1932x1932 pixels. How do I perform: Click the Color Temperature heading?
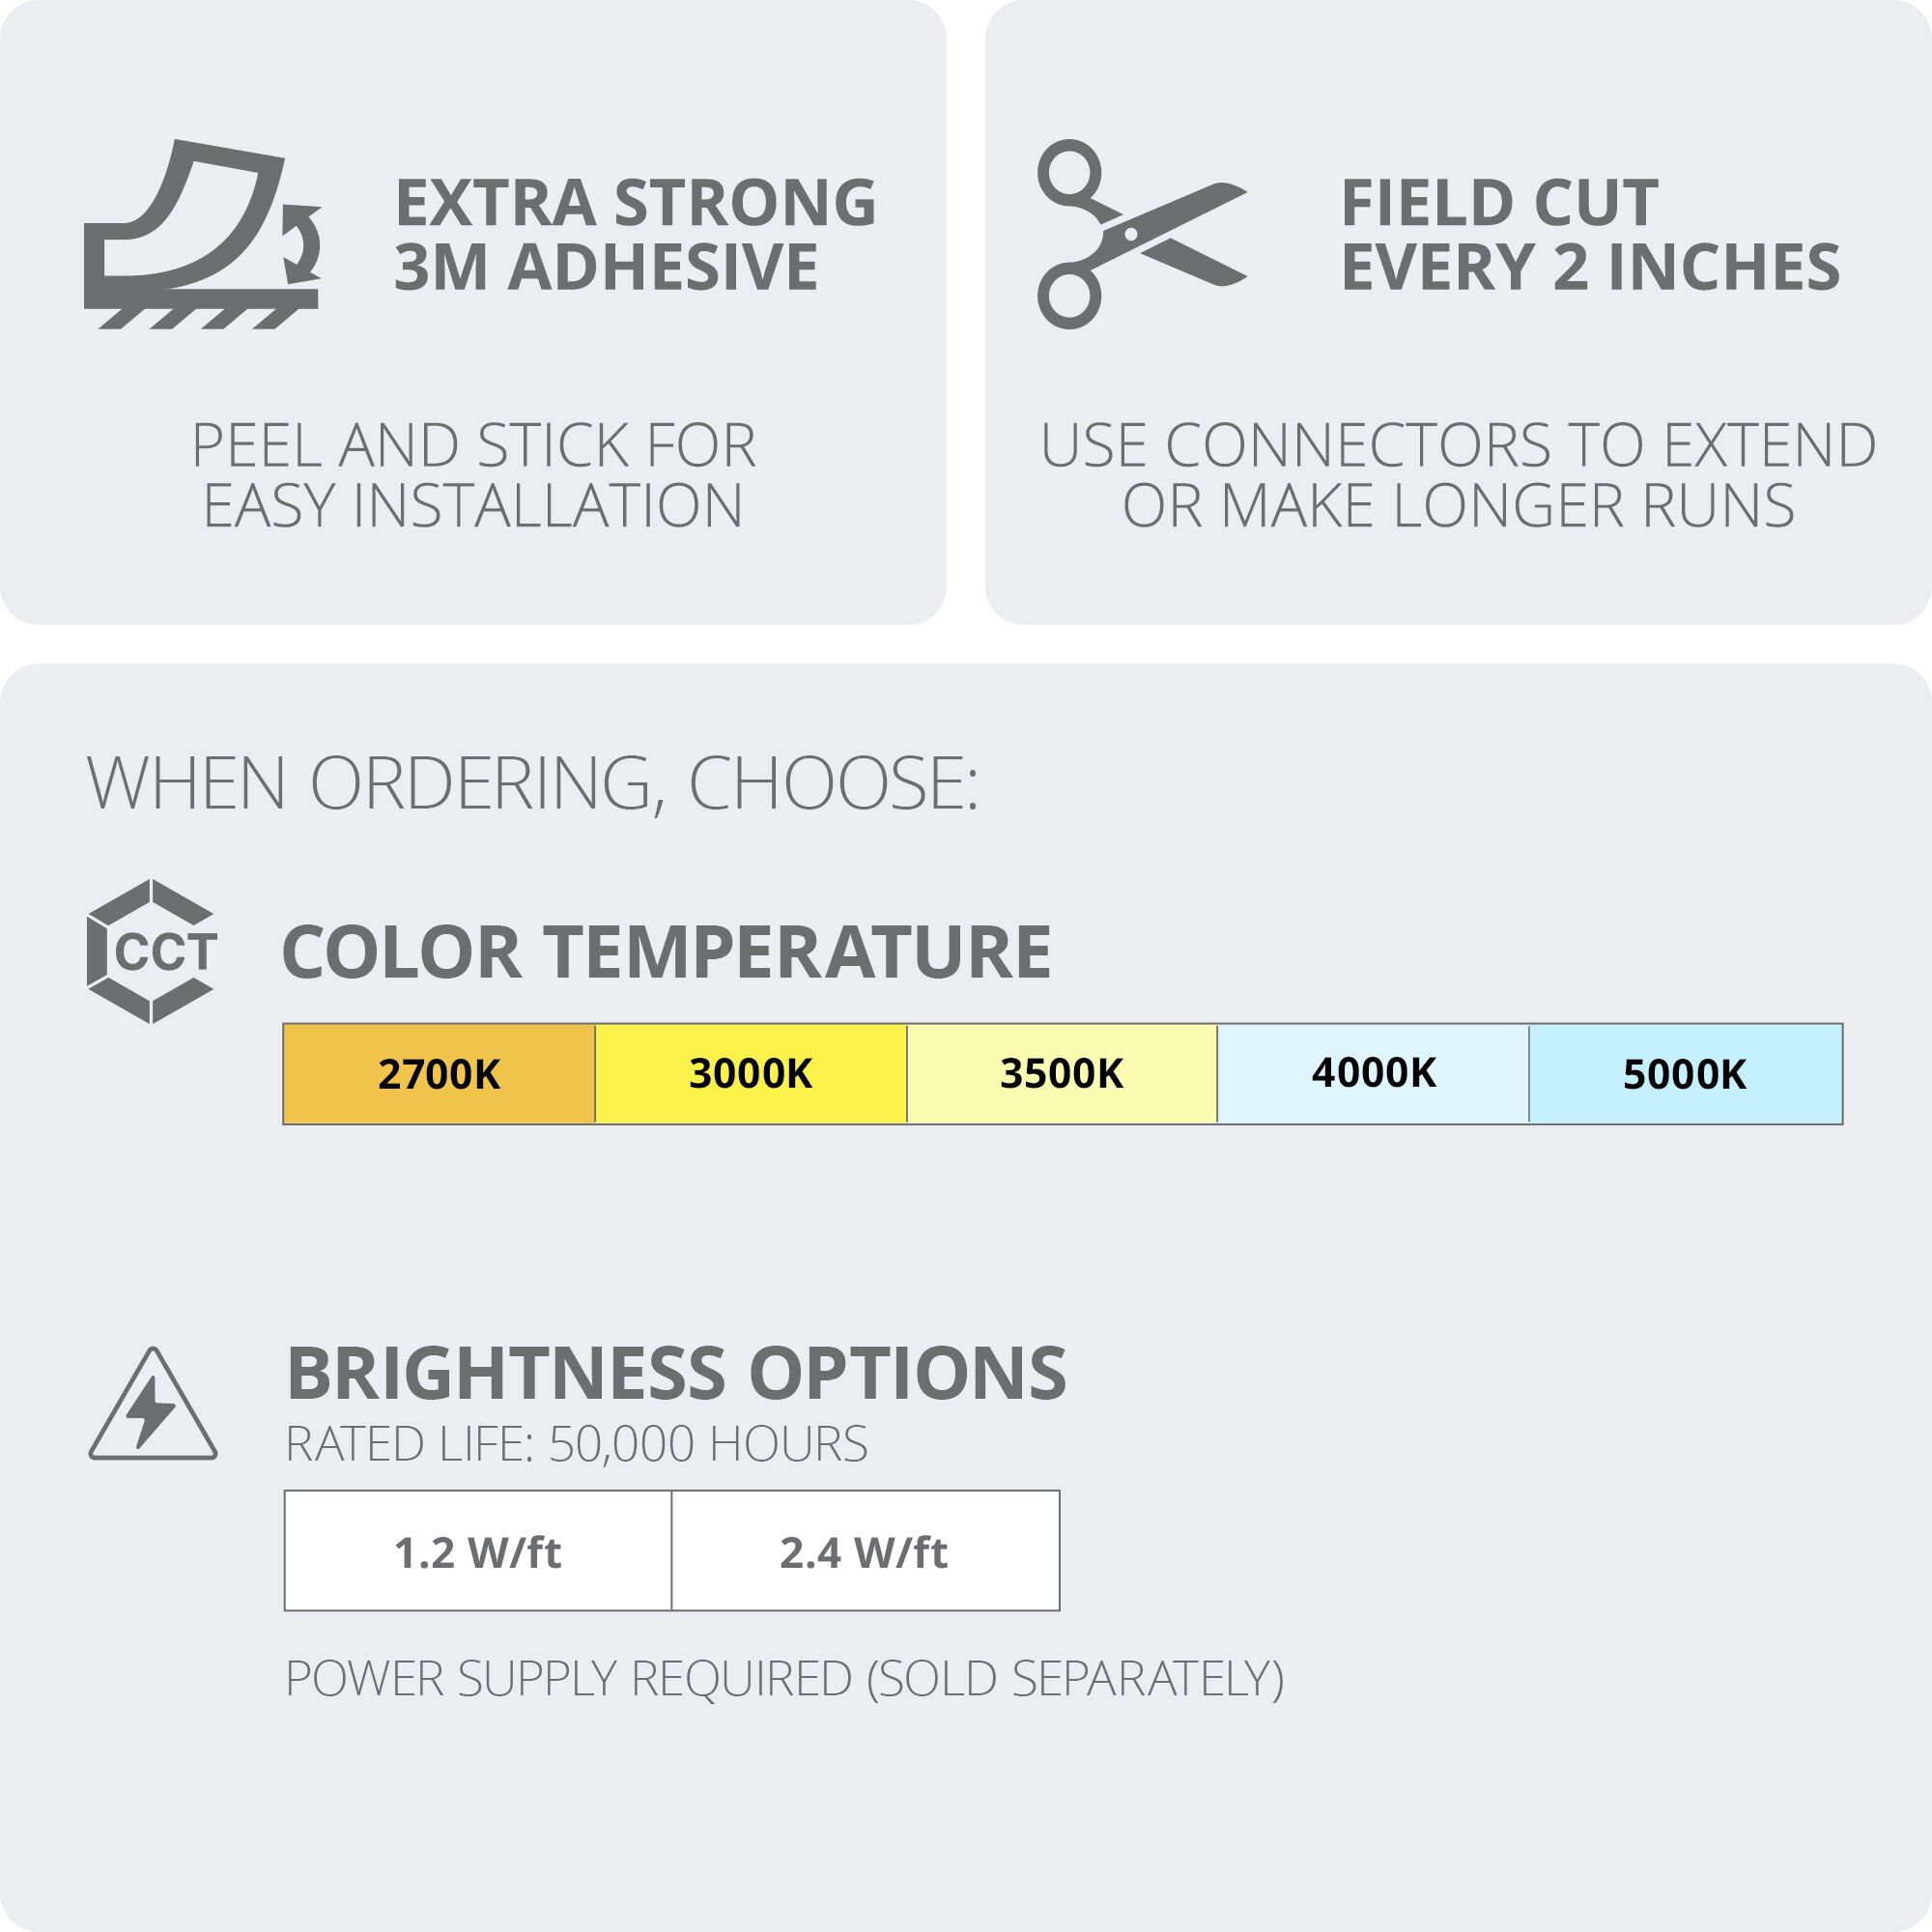[666, 952]
